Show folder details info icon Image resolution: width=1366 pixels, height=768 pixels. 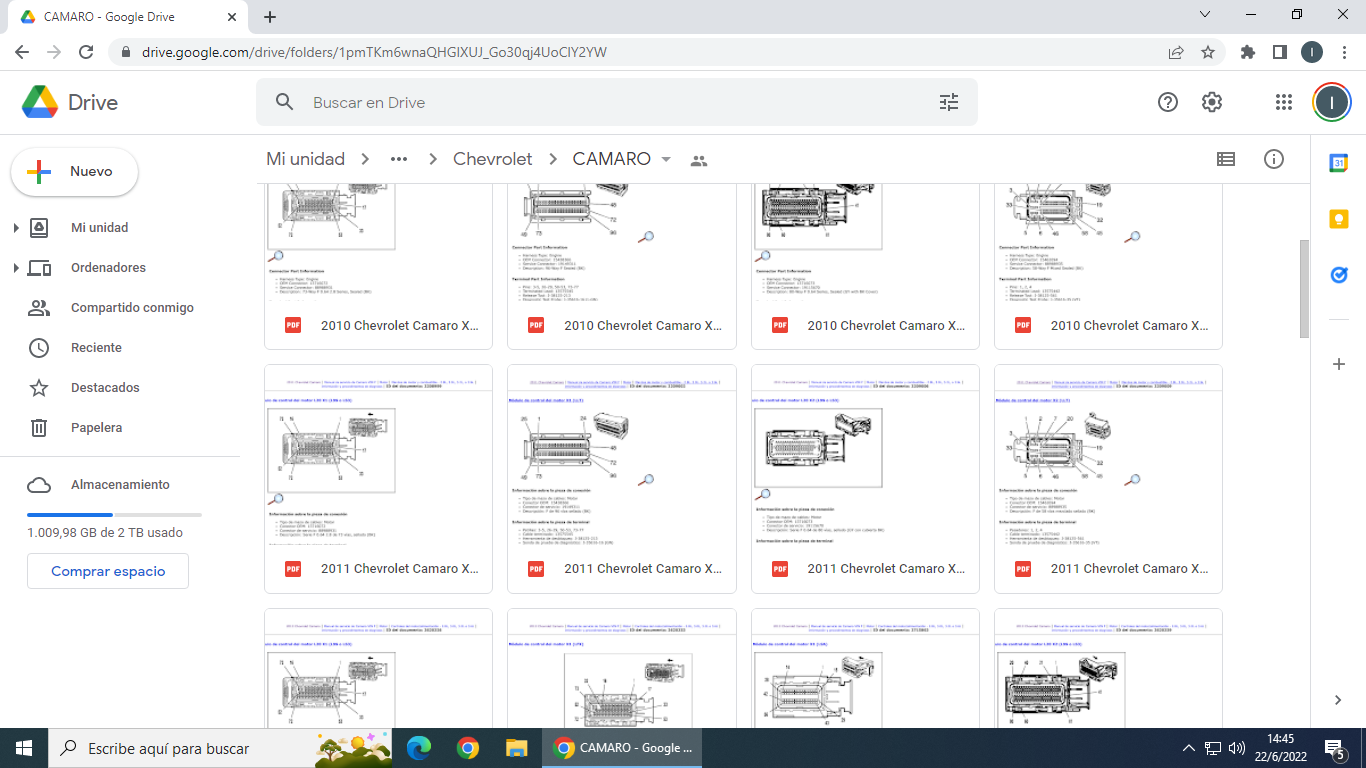tap(1273, 159)
